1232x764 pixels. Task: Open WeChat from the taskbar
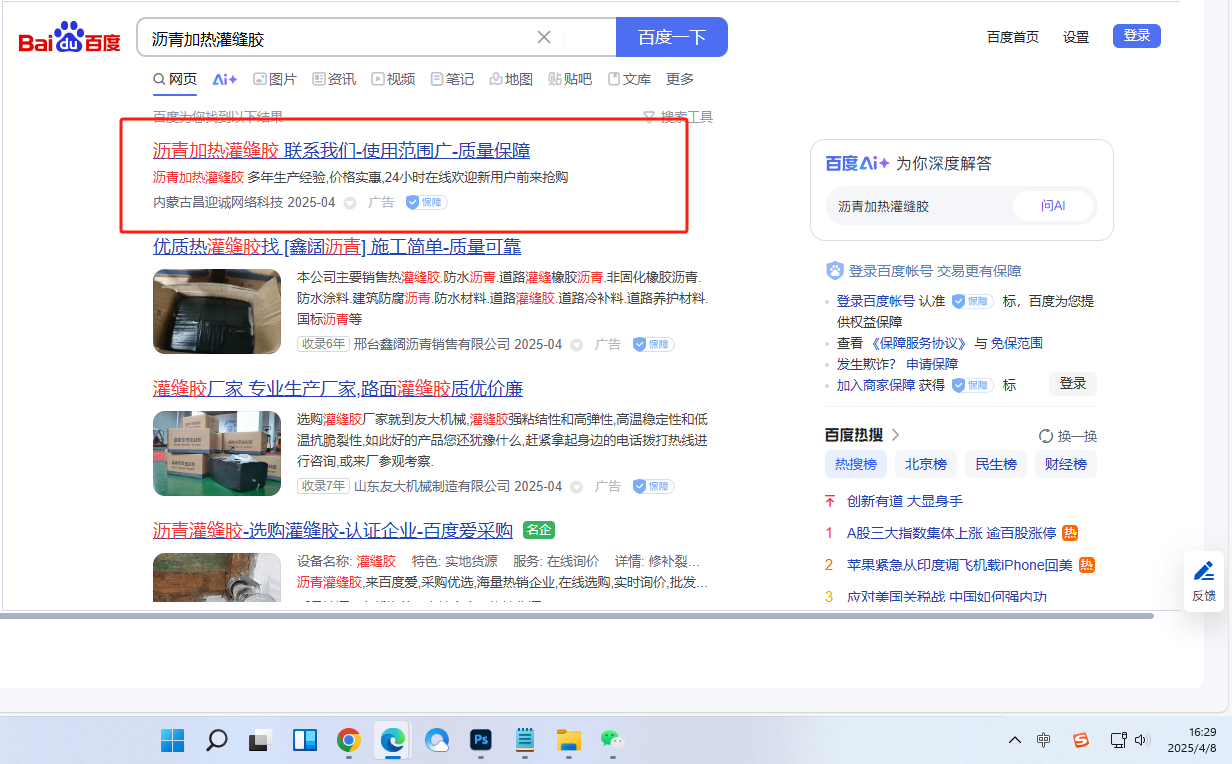pyautogui.click(x=611, y=740)
